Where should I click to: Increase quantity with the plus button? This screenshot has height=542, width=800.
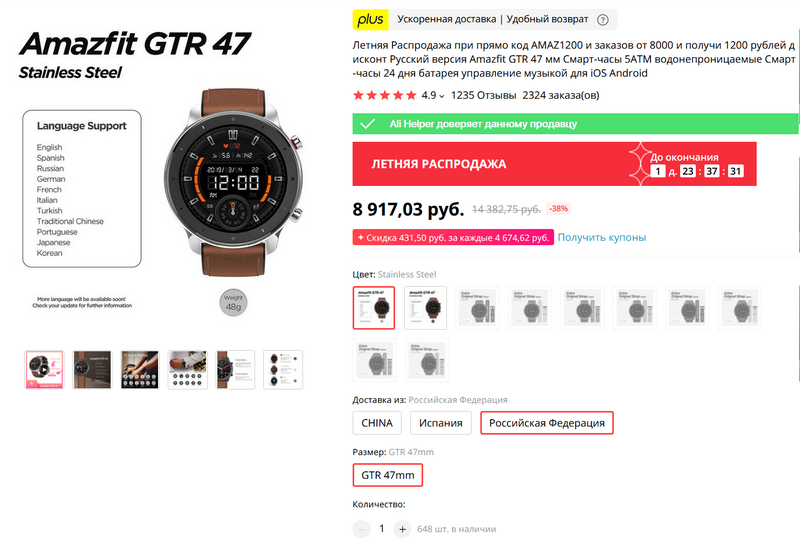(402, 529)
